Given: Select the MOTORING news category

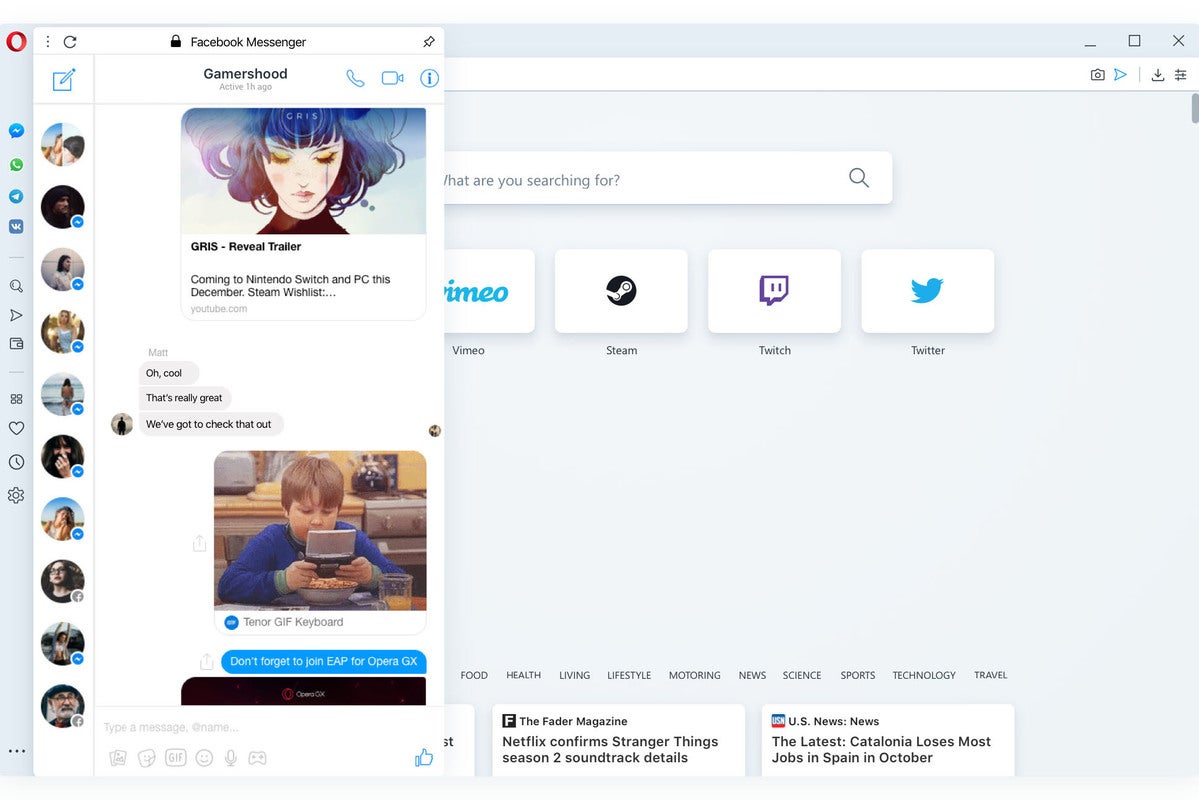Looking at the screenshot, I should (x=694, y=675).
